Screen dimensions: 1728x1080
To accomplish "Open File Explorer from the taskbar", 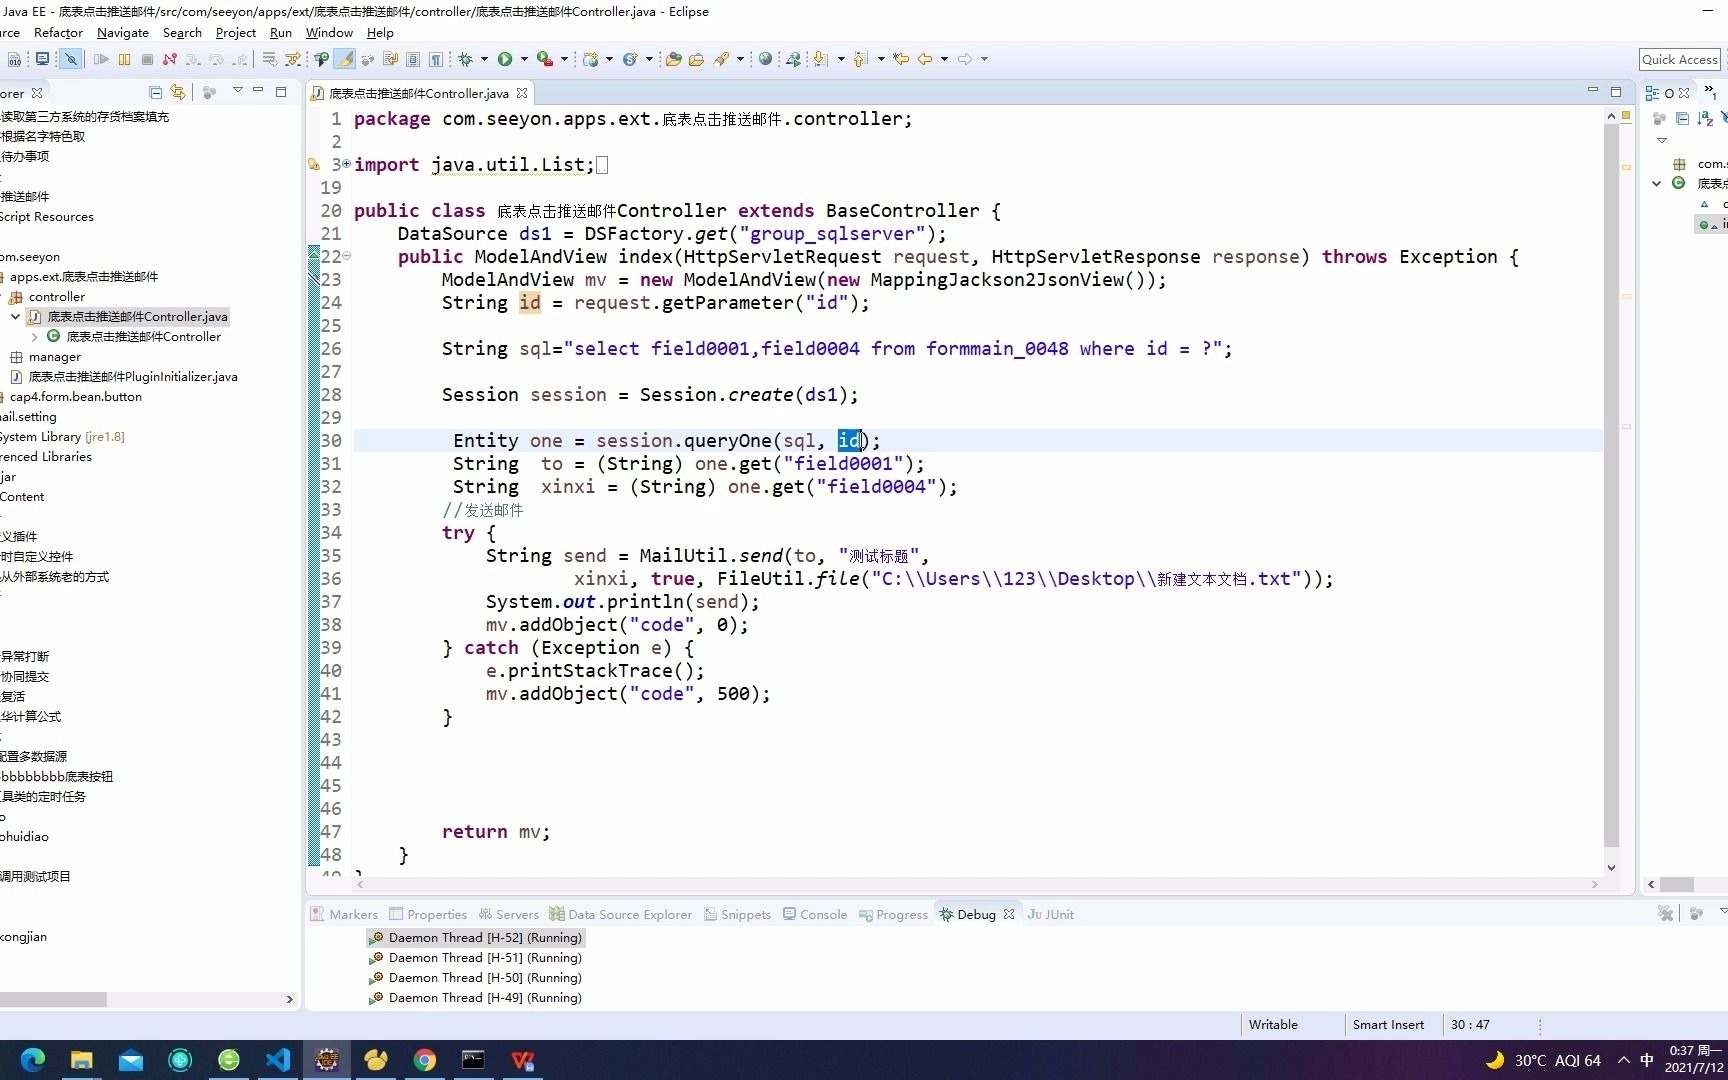I will point(82,1059).
